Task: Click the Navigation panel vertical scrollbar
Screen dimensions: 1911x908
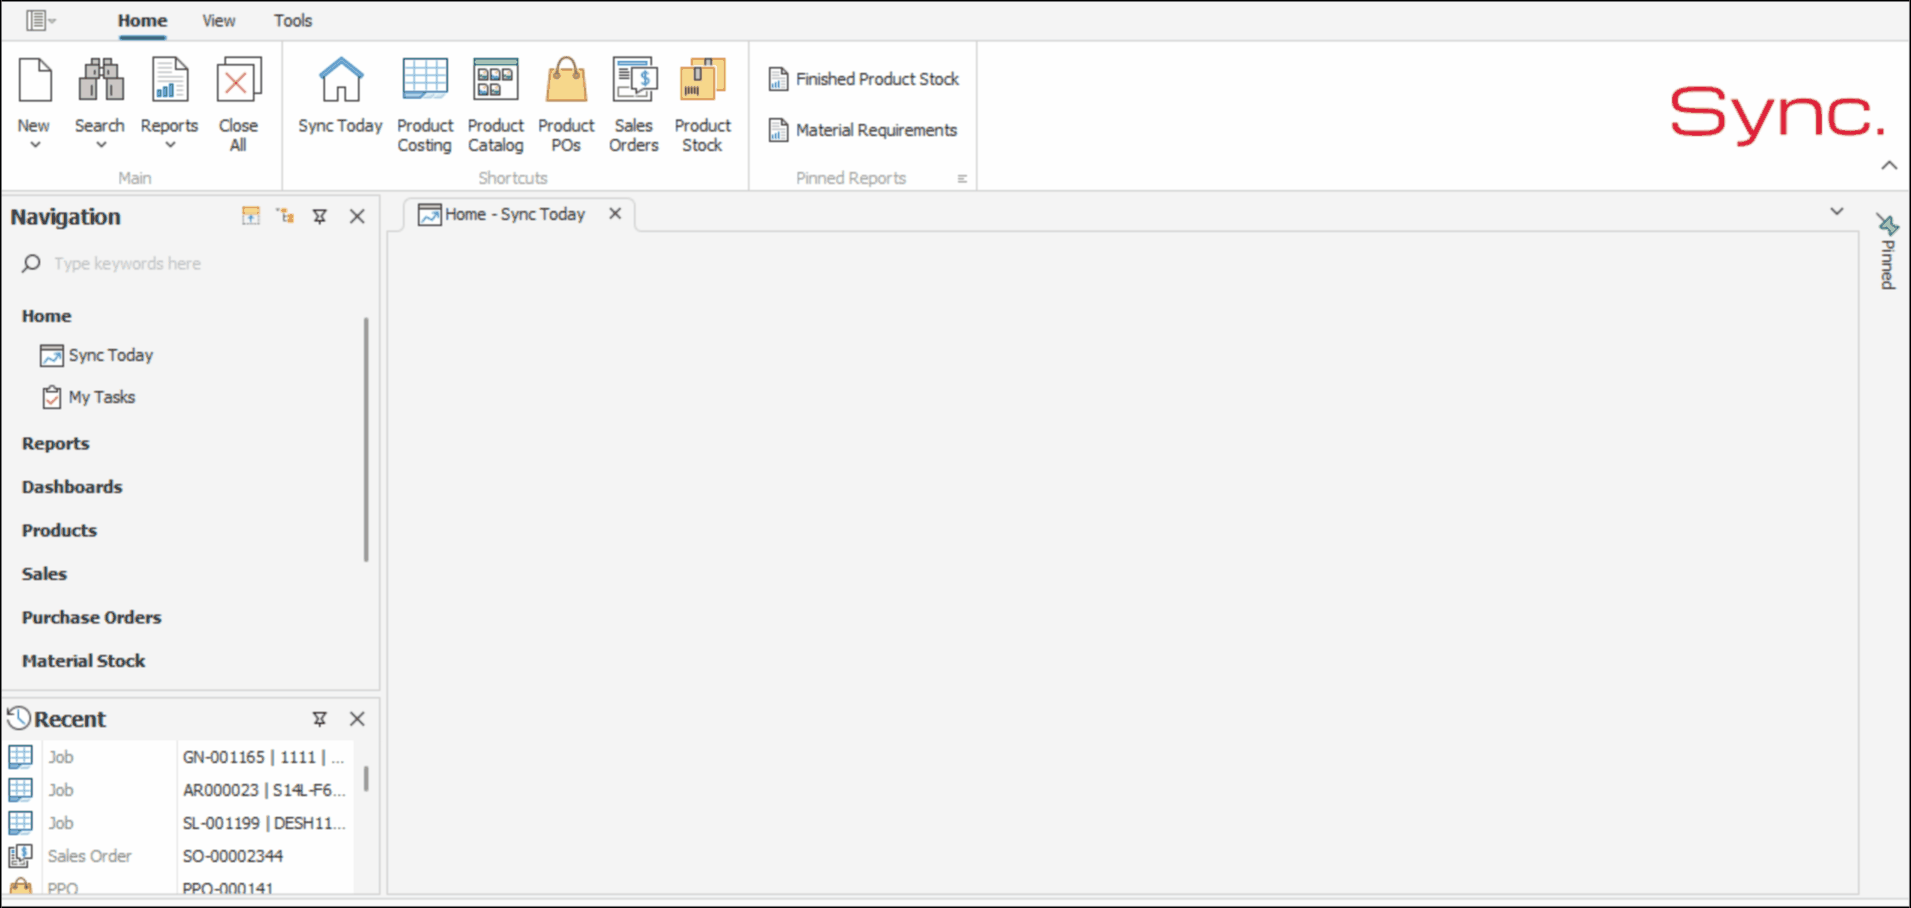Action: click(366, 440)
